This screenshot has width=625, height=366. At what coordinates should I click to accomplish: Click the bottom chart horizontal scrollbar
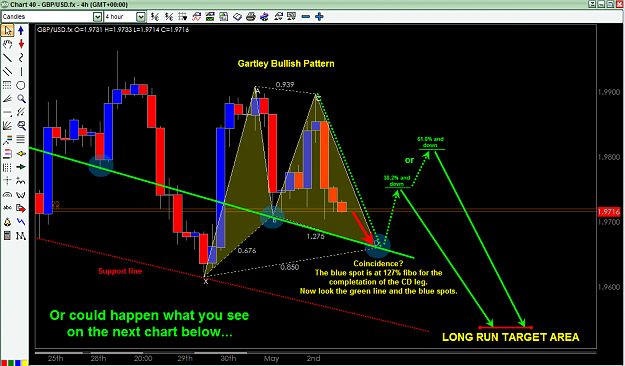[x=316, y=353]
